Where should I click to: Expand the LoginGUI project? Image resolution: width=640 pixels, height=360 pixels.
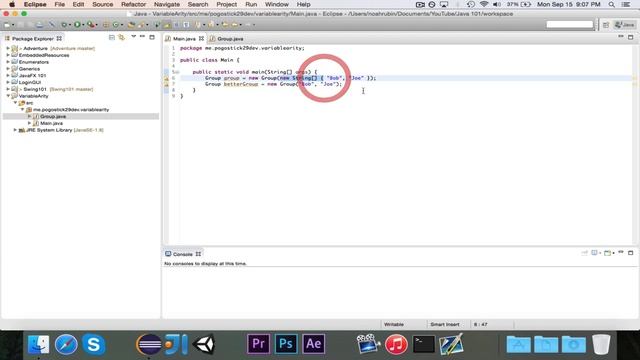coord(8,82)
